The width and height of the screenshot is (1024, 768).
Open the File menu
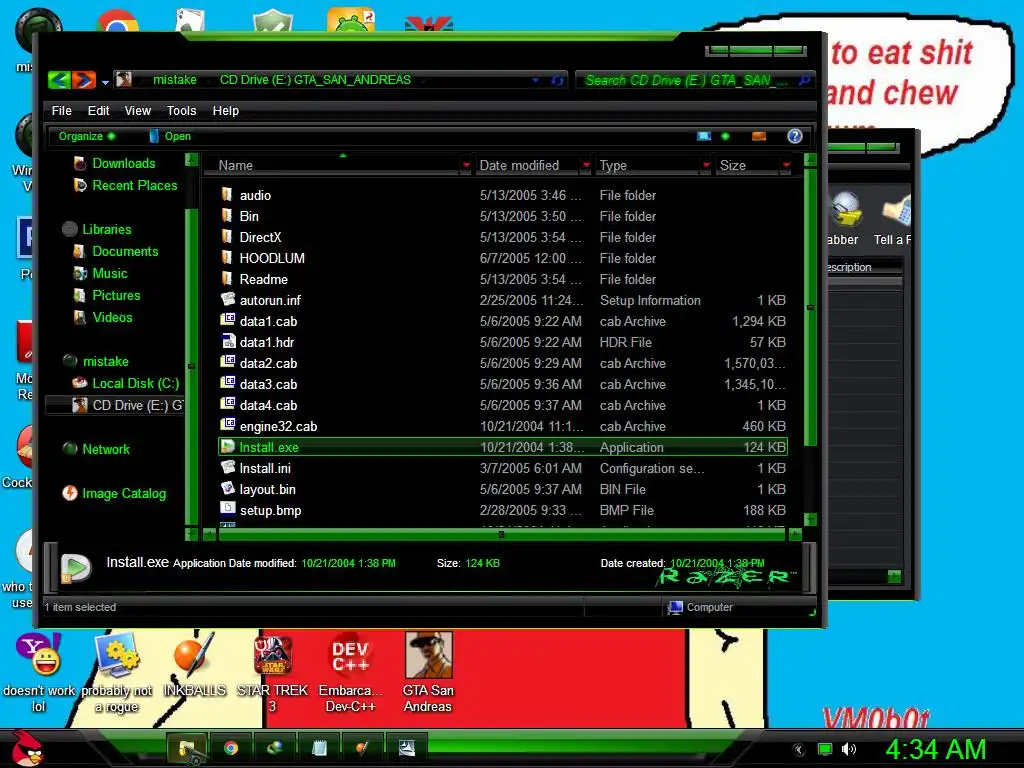[61, 110]
